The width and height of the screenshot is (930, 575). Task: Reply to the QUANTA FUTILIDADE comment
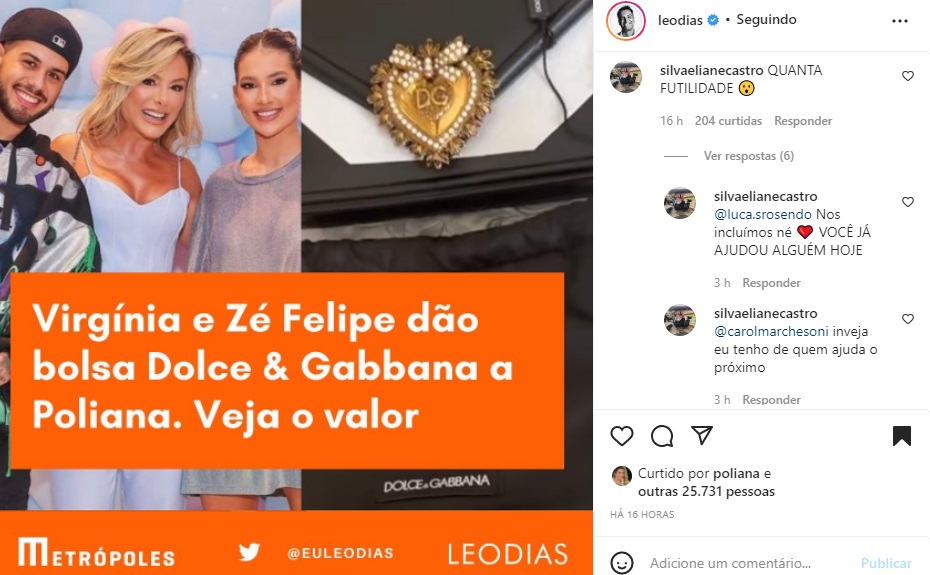803,121
